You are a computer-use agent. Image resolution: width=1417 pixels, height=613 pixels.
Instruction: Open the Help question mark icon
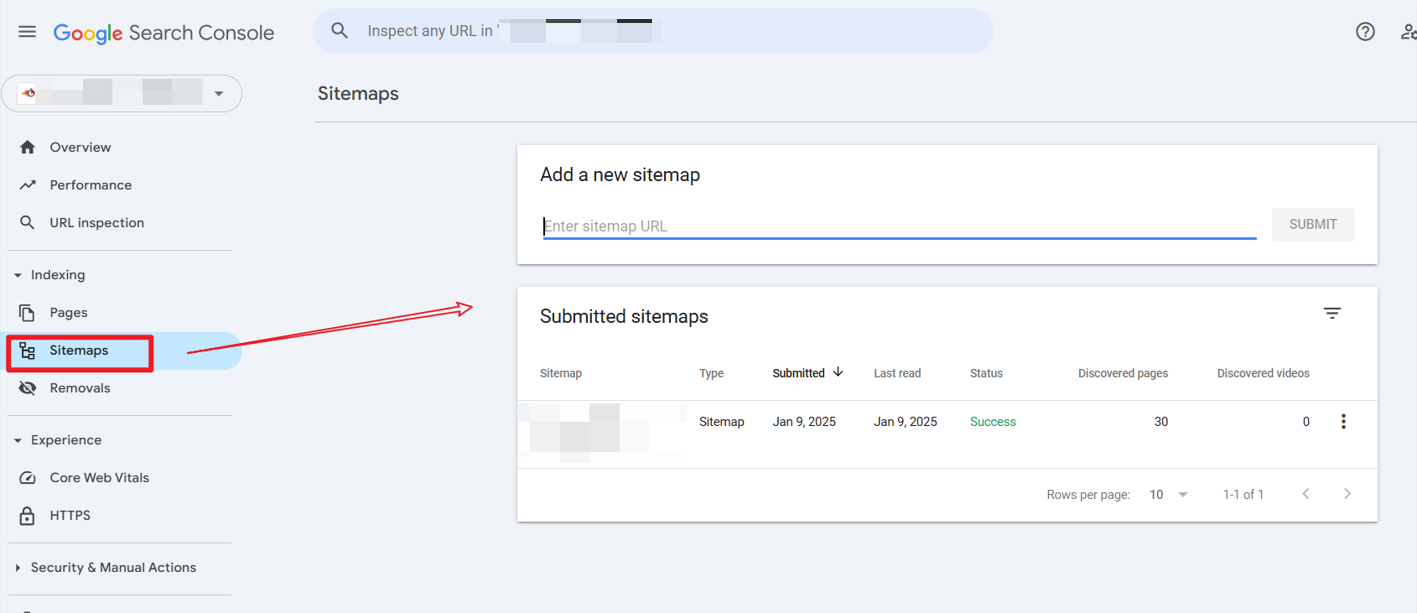pos(1365,31)
